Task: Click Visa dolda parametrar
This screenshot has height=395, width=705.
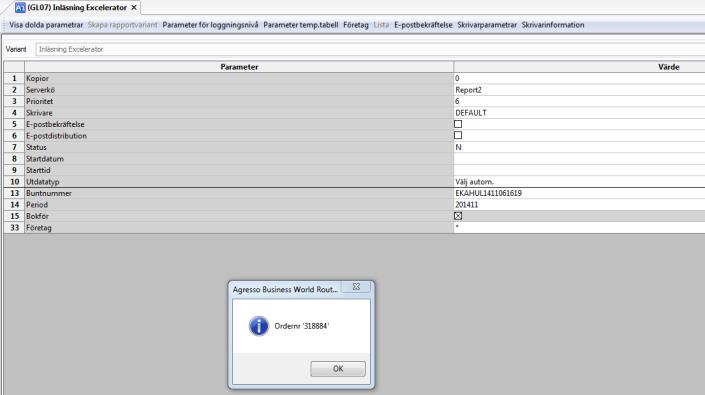Action: [x=46, y=25]
